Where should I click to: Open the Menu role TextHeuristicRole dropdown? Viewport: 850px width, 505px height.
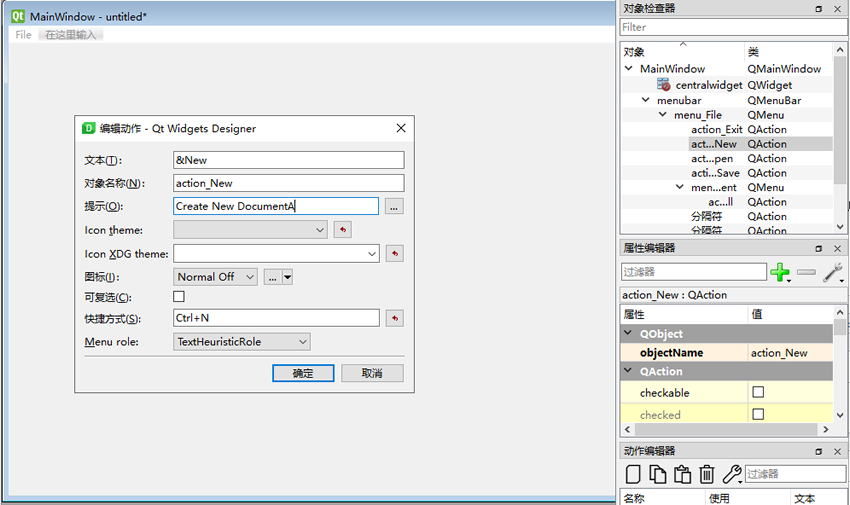click(242, 342)
